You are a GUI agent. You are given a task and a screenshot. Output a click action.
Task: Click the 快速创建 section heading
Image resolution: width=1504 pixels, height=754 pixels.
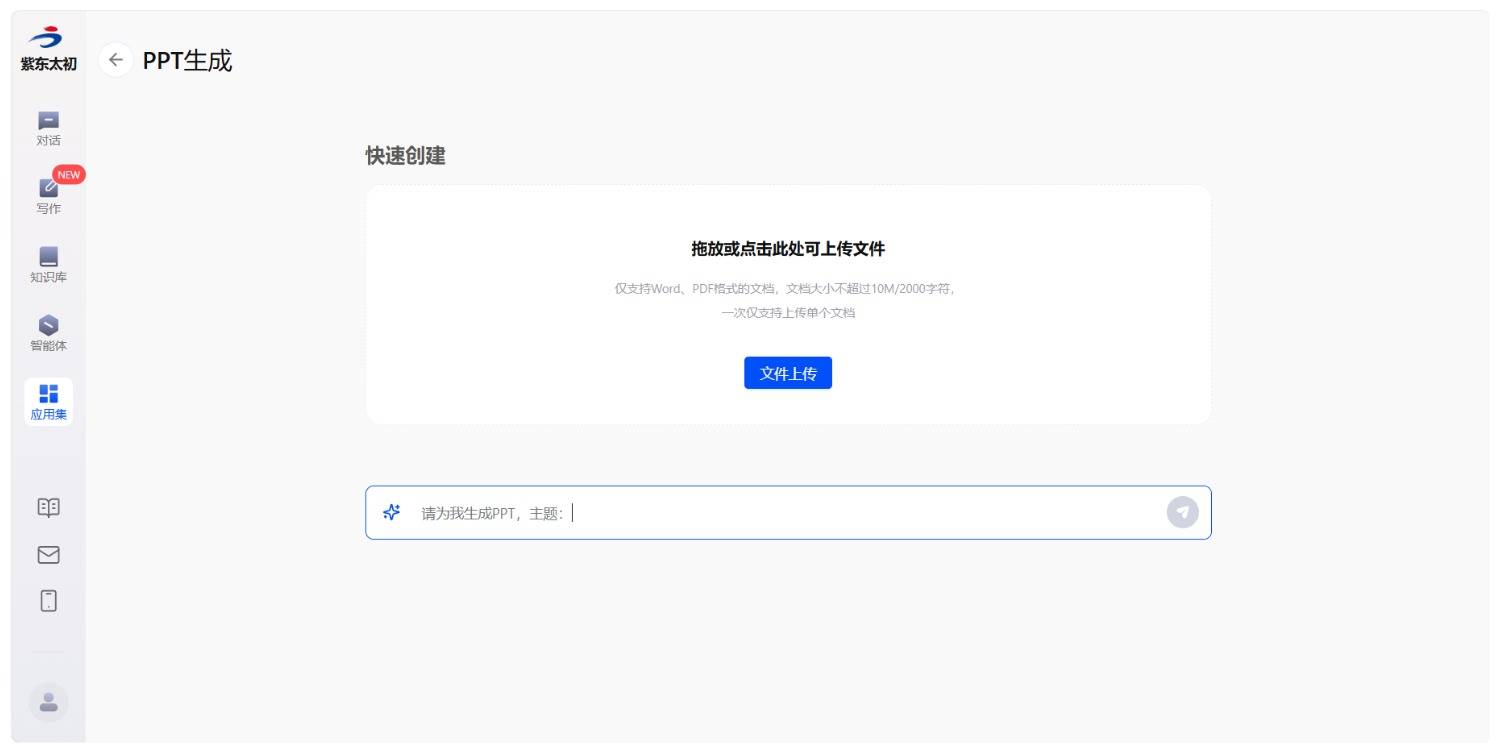[x=405, y=156]
